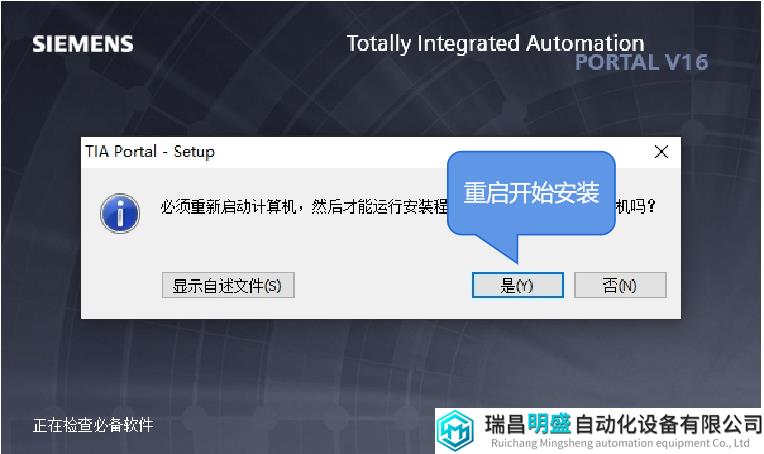Click the cyan 明盛 characters in watermark
Screen dimensions: 764x454
tap(549, 424)
